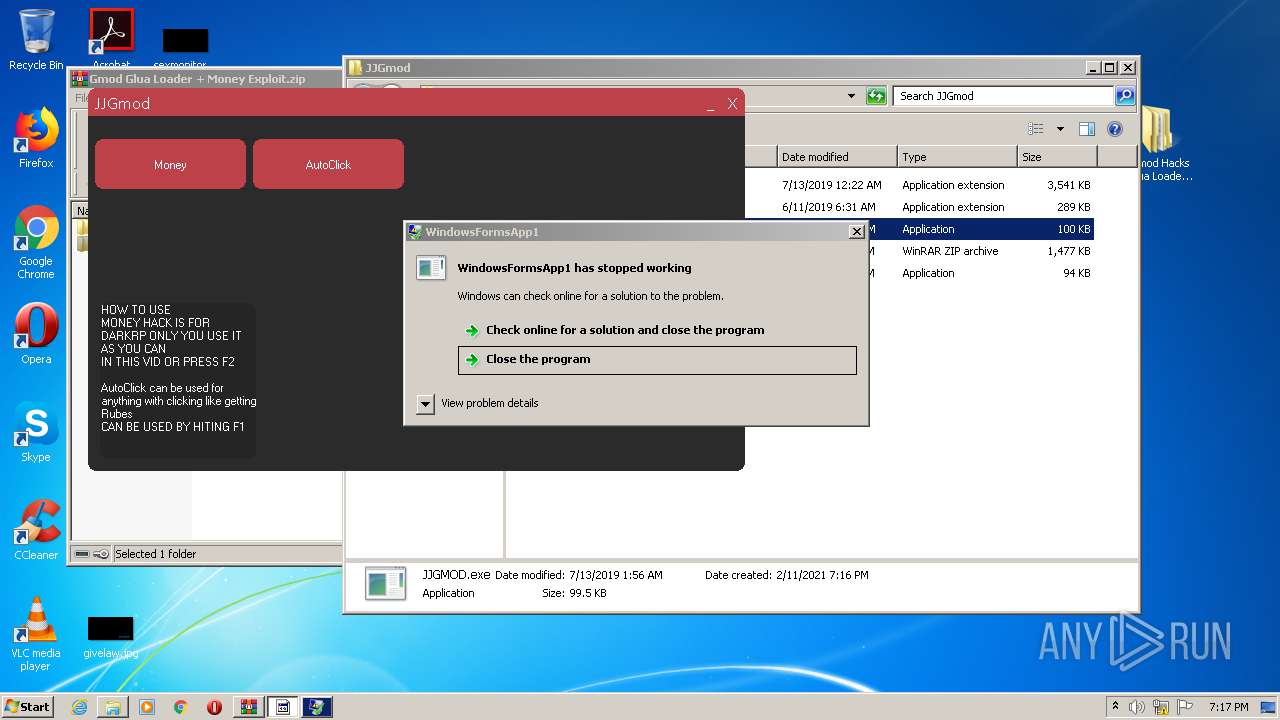Image resolution: width=1280 pixels, height=720 pixels.
Task: Click the search magnifier icon in Explorer
Action: click(1125, 96)
